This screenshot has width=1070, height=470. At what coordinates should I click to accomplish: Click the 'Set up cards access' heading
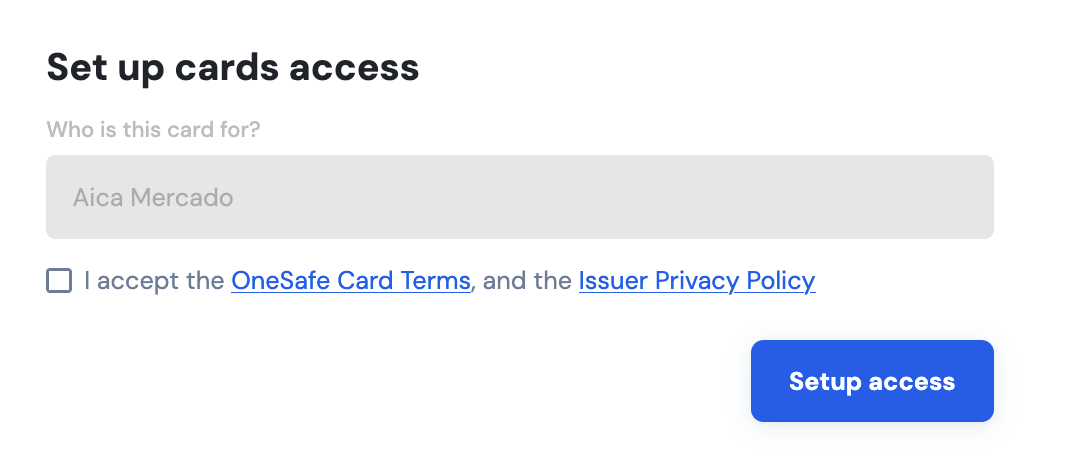click(233, 68)
